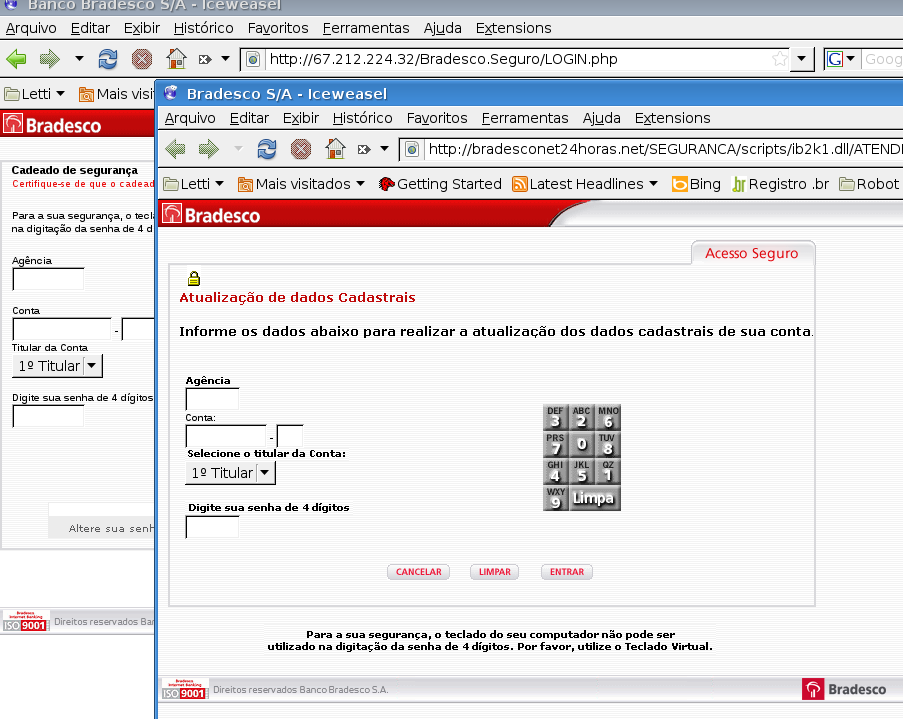This screenshot has height=719, width=903.
Task: Click Bradesco logo in front window header
Action: (211, 214)
